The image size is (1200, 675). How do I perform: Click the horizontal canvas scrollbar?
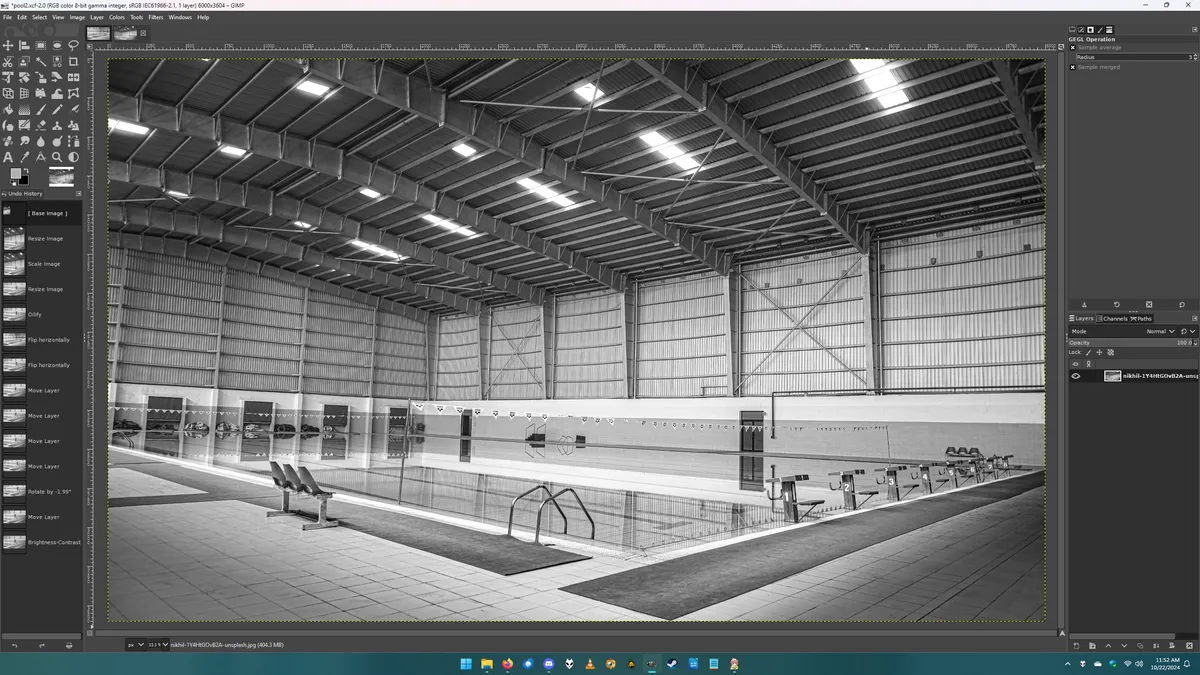click(x=577, y=633)
